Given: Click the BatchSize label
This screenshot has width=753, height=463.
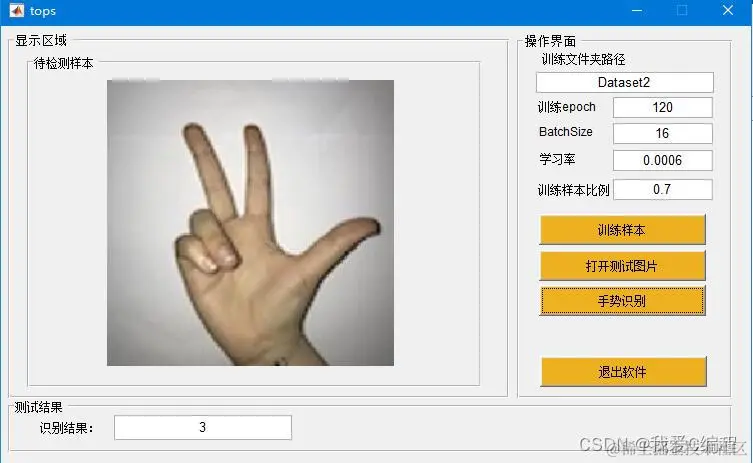Looking at the screenshot, I should 566,132.
